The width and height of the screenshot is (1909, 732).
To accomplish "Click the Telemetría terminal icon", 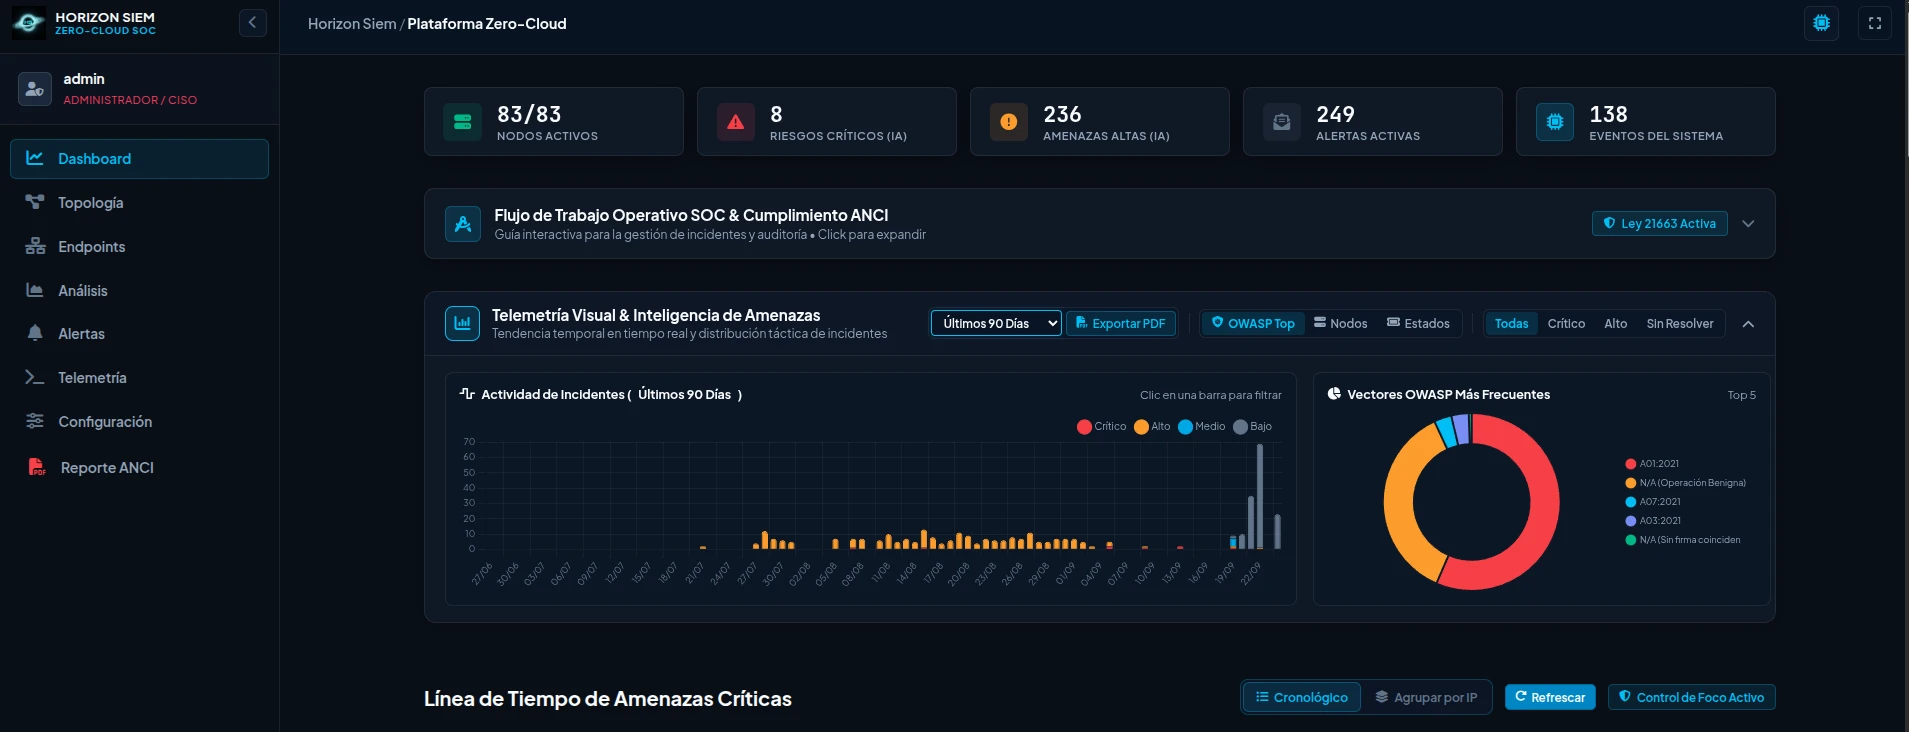I will (x=35, y=377).
